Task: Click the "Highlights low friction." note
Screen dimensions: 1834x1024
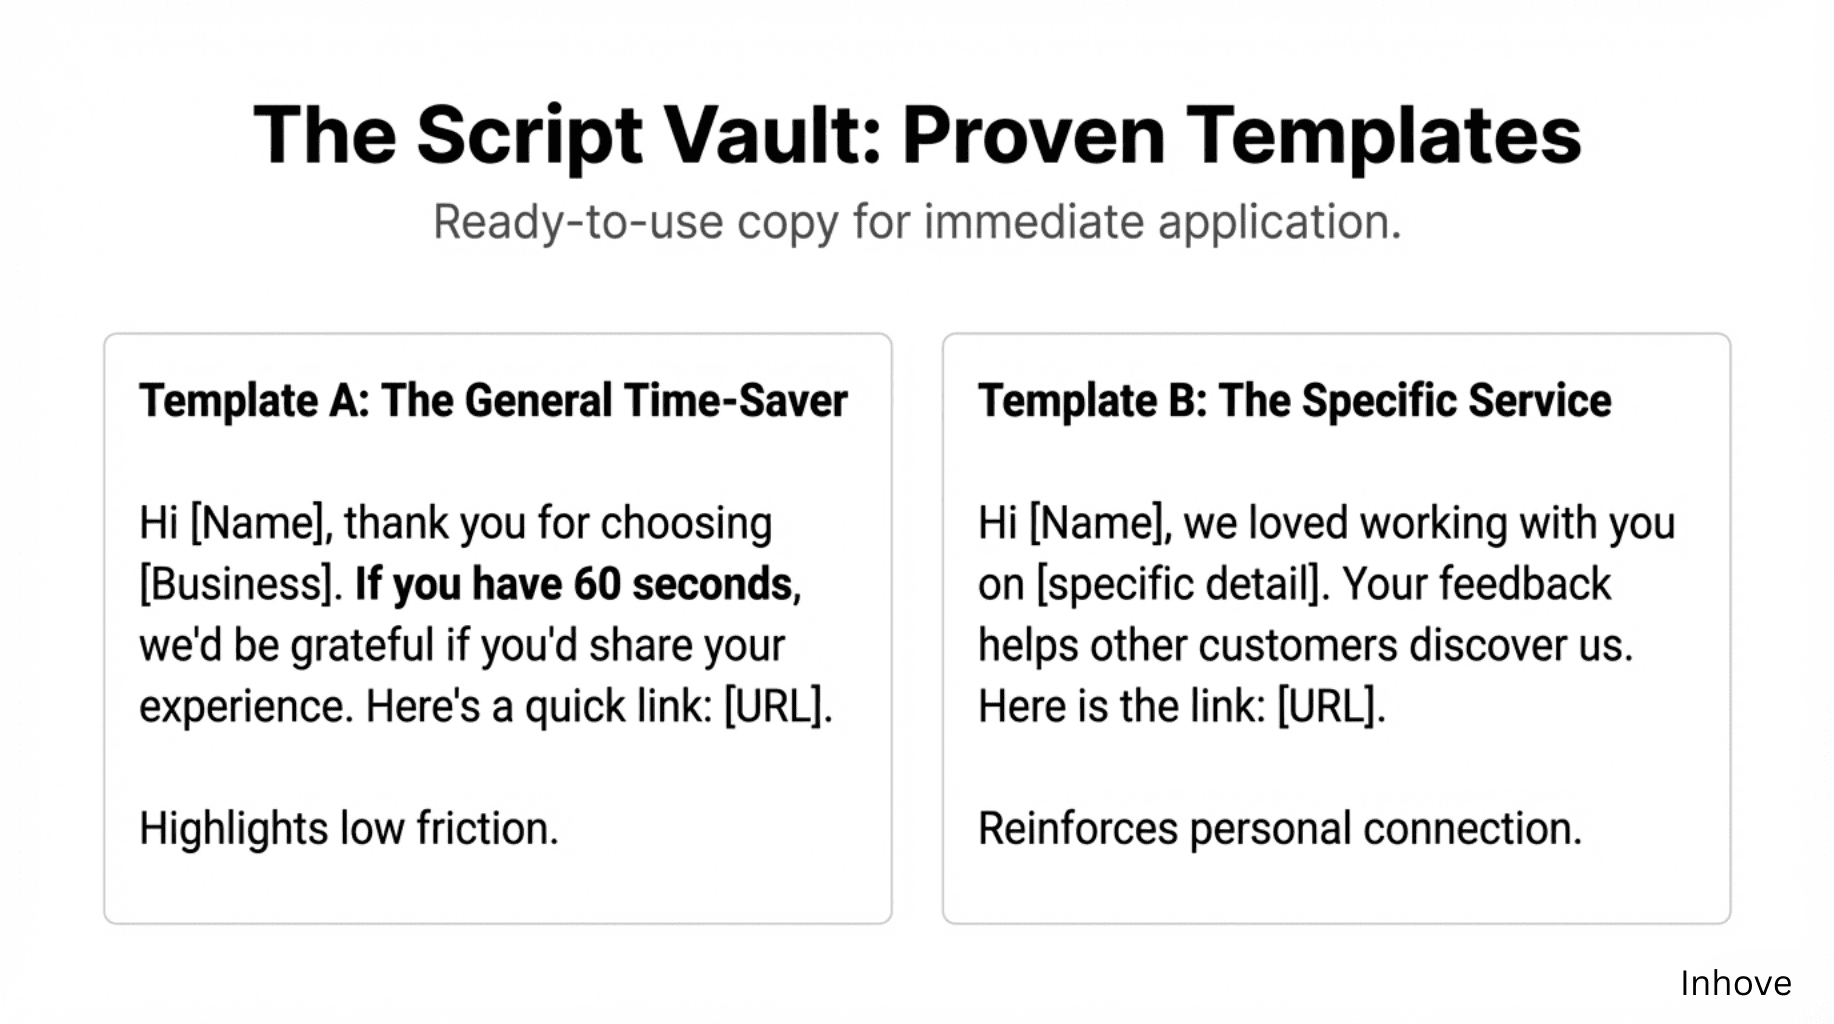Action: 349,829
